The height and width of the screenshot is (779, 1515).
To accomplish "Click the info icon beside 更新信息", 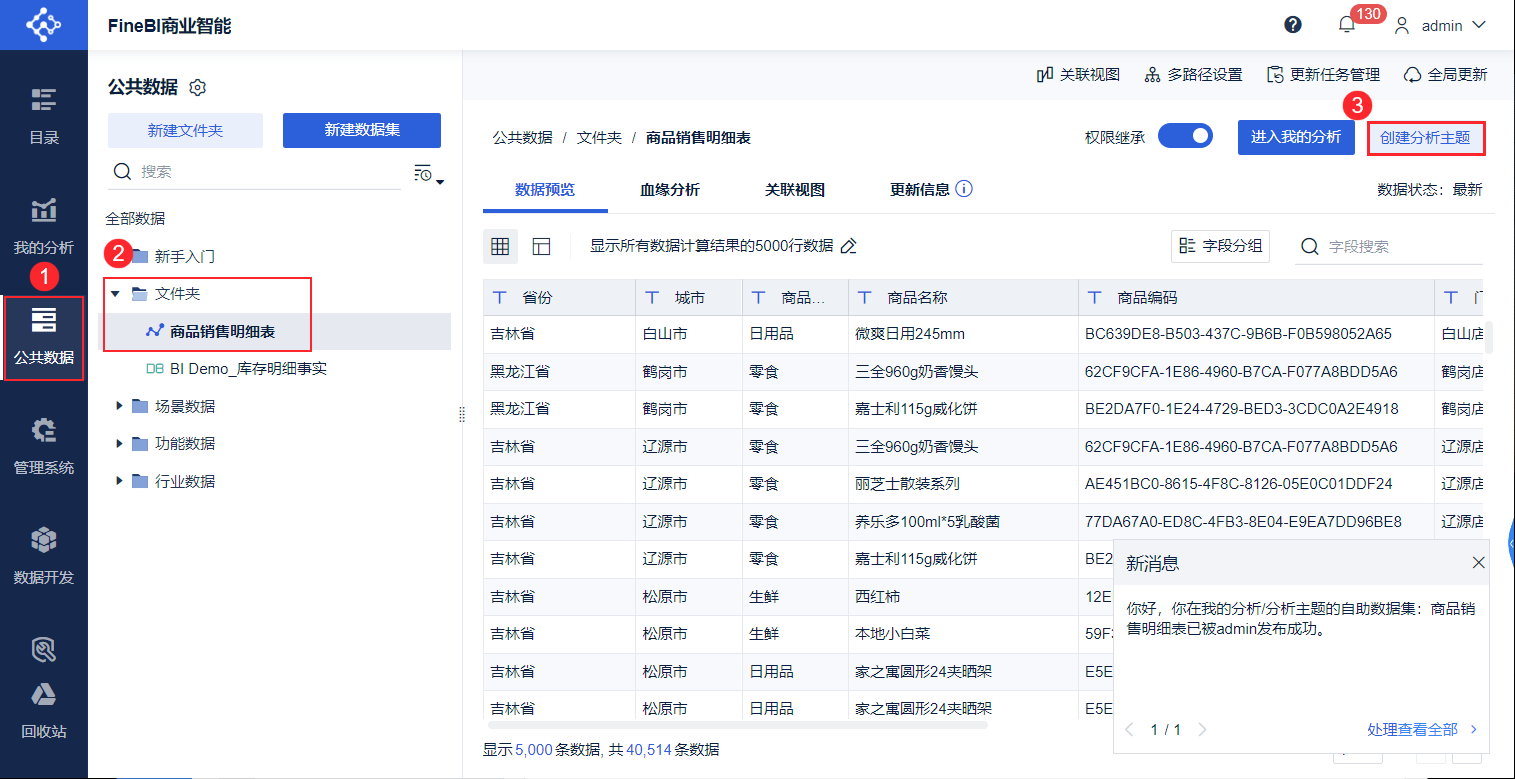I will coord(964,189).
